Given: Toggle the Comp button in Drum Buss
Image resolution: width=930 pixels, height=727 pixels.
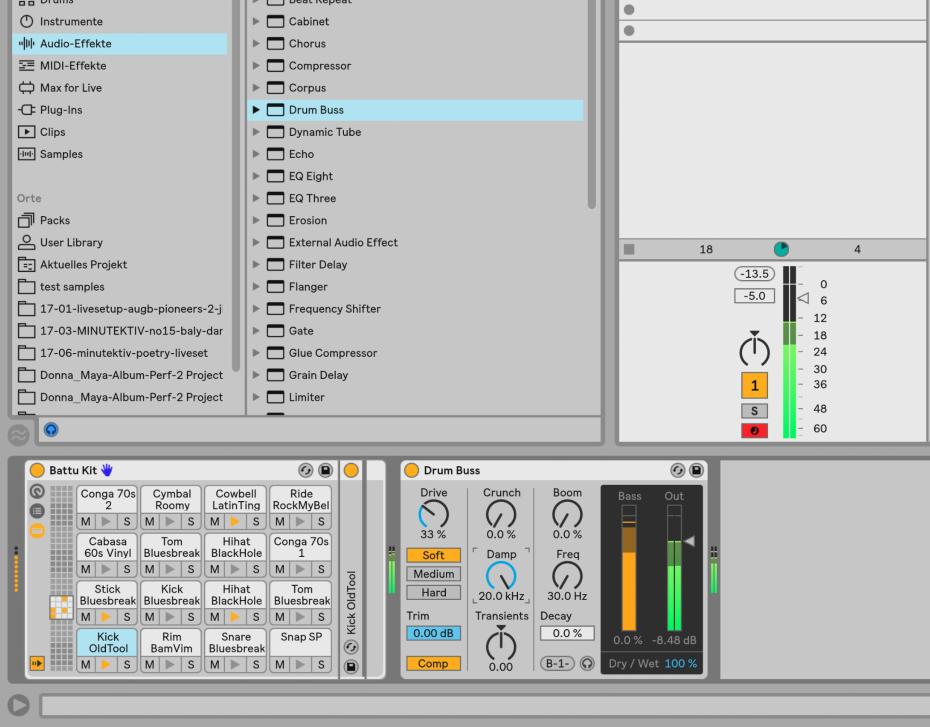Looking at the screenshot, I should coord(433,663).
